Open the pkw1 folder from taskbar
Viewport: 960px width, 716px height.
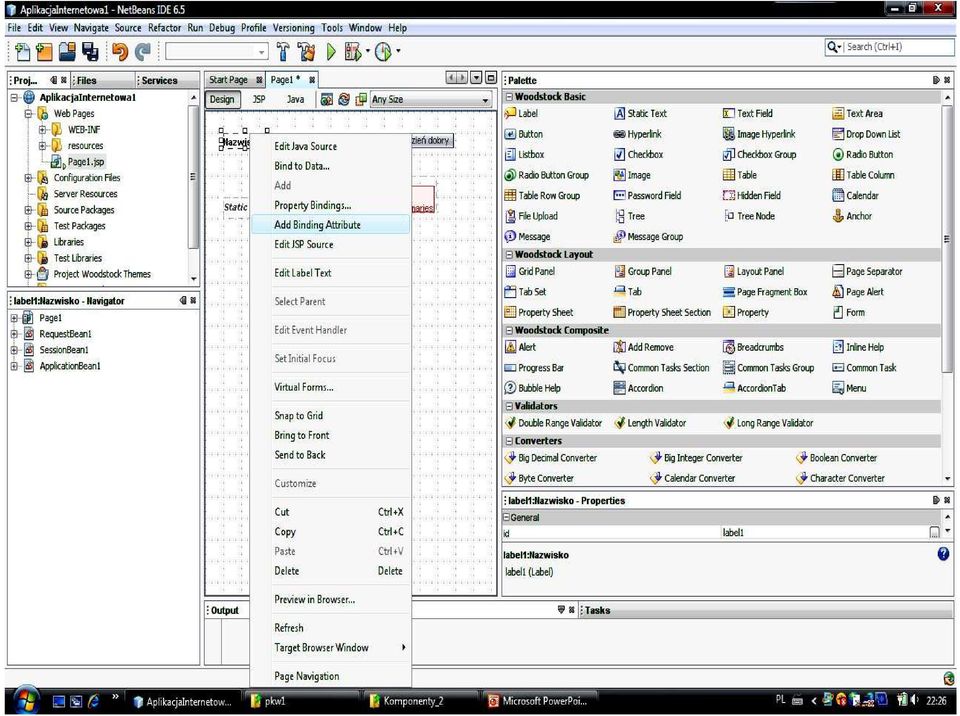click(303, 701)
